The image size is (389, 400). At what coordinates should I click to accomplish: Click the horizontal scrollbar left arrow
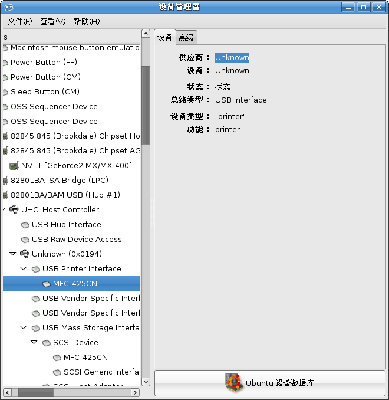(8, 393)
